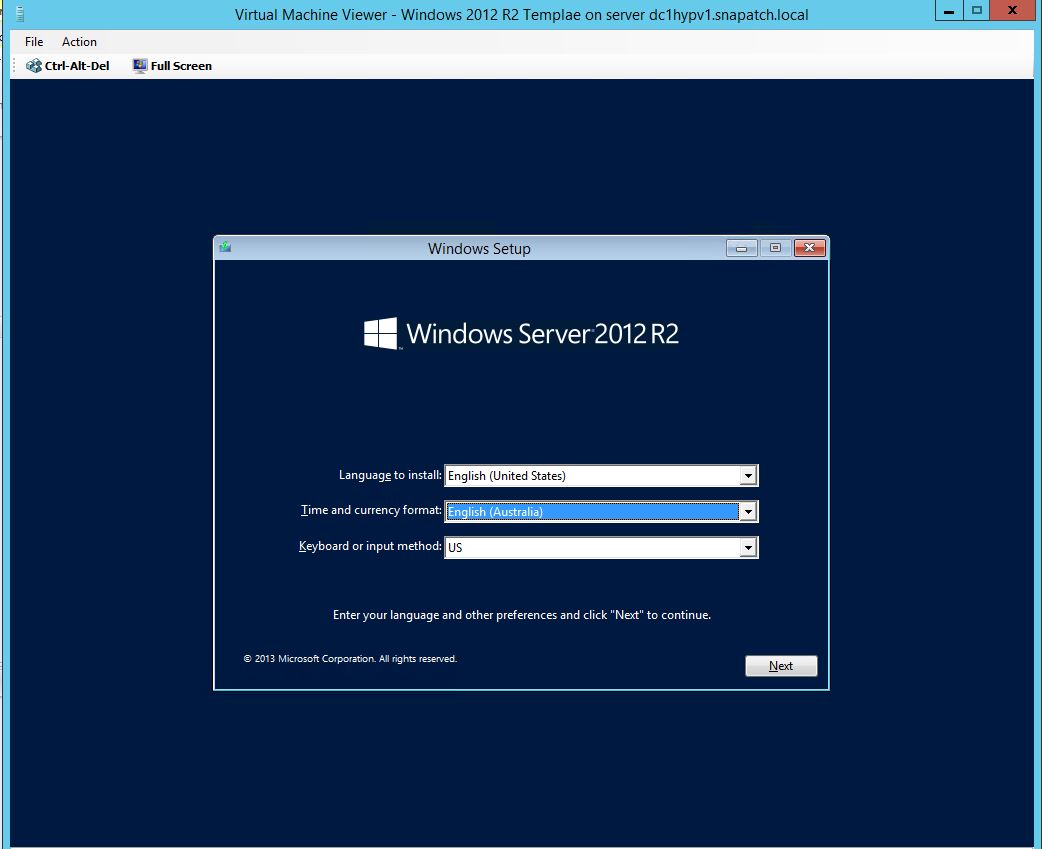Click the Virtual Machine Viewer title bar icon

tap(20, 14)
